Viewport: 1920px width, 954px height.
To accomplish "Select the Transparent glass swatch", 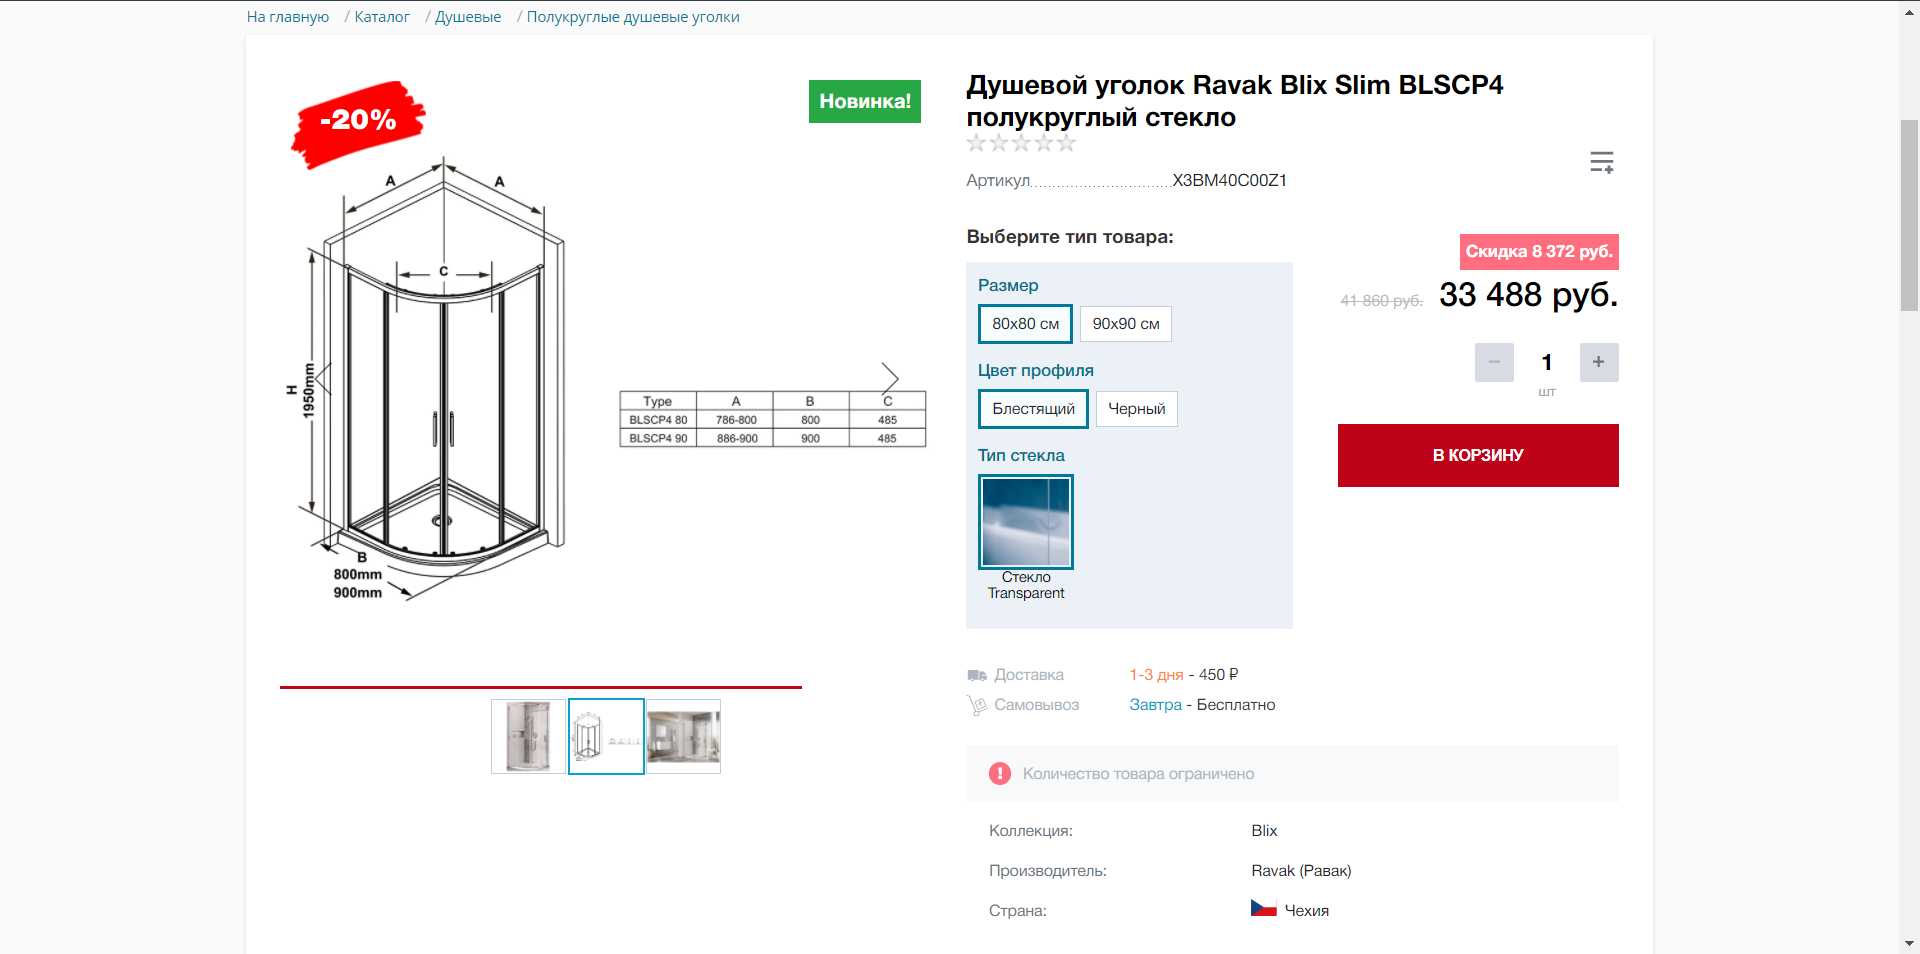I will click(1026, 522).
